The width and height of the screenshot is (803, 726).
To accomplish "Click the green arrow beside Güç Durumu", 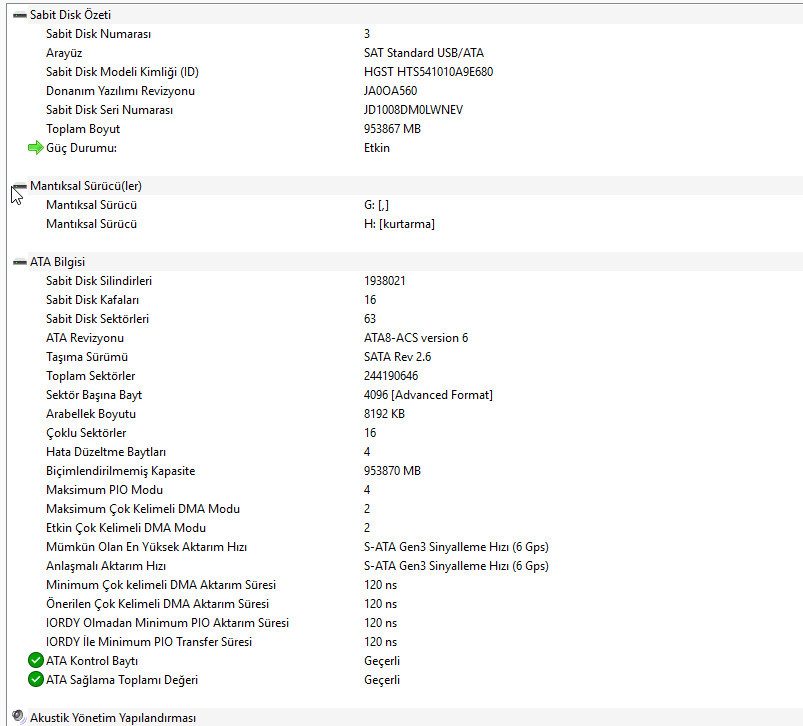I will click(35, 148).
